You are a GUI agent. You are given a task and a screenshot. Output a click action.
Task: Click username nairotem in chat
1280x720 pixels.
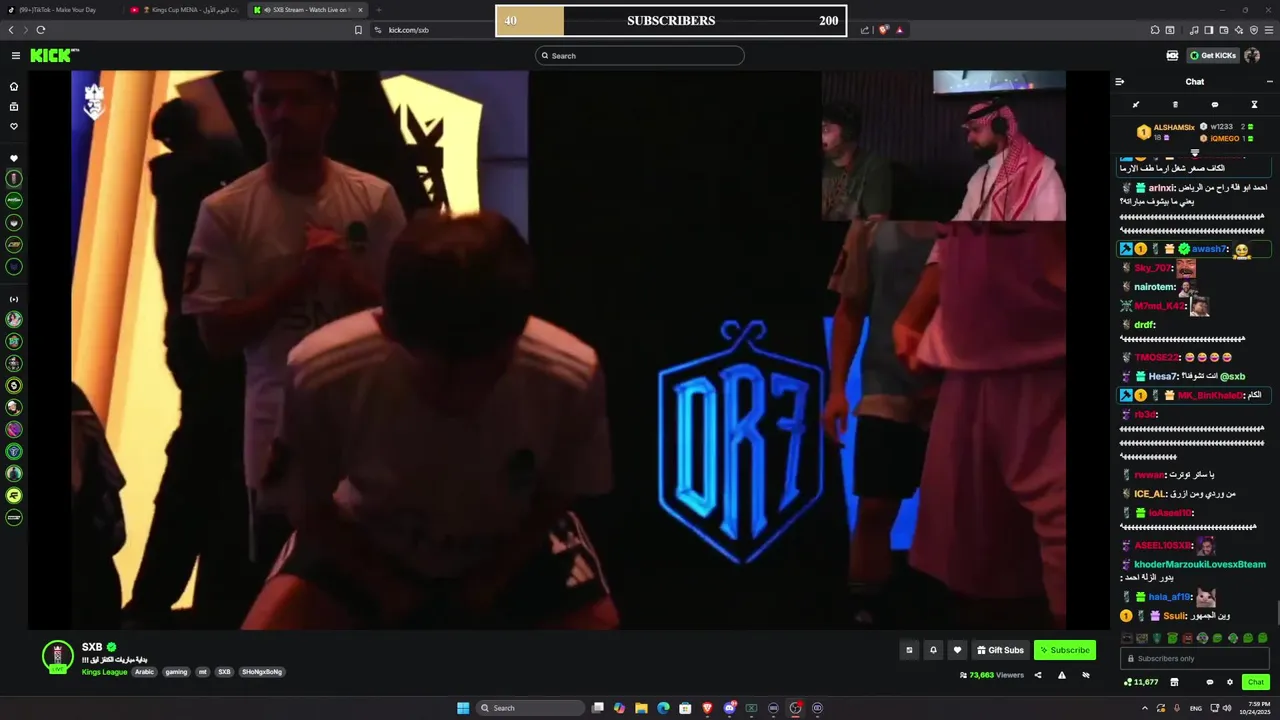coord(1155,287)
